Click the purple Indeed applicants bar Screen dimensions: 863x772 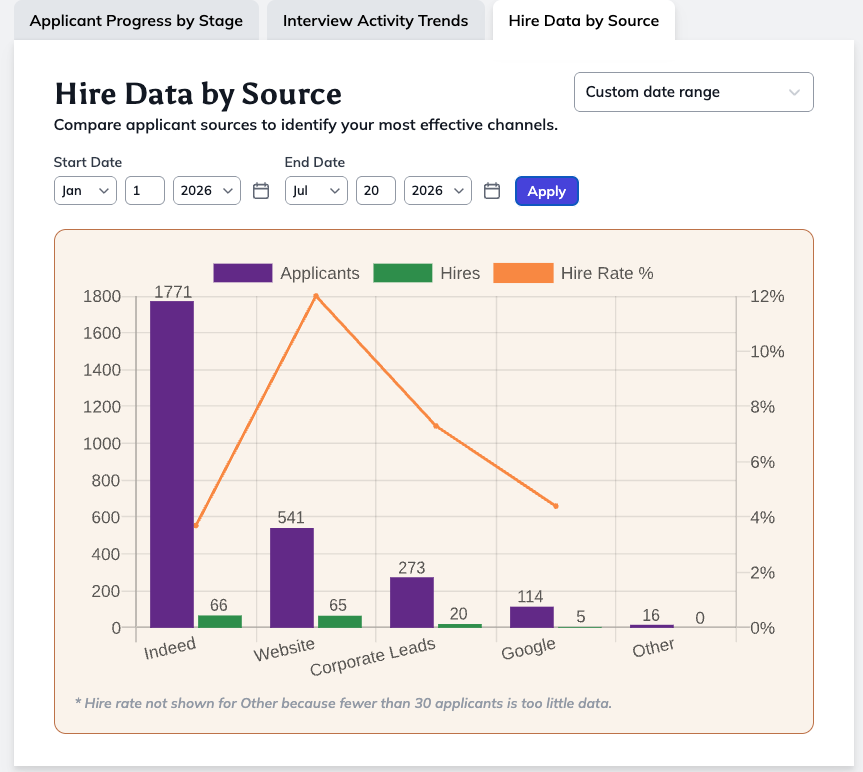[x=172, y=464]
